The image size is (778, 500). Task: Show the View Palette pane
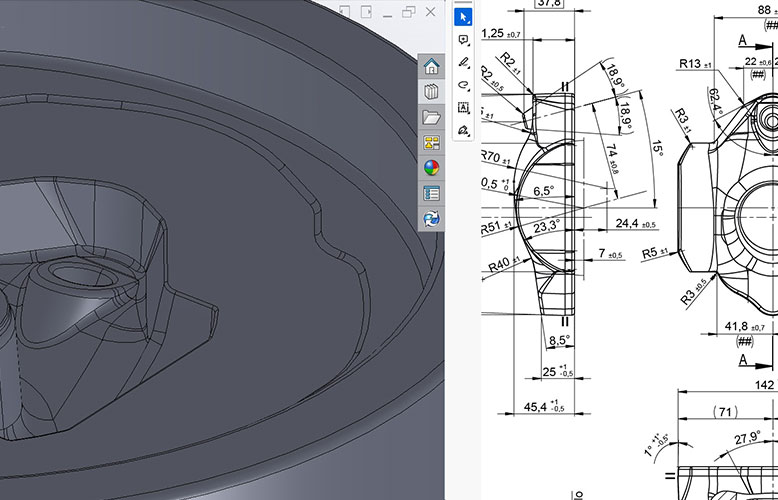(431, 143)
